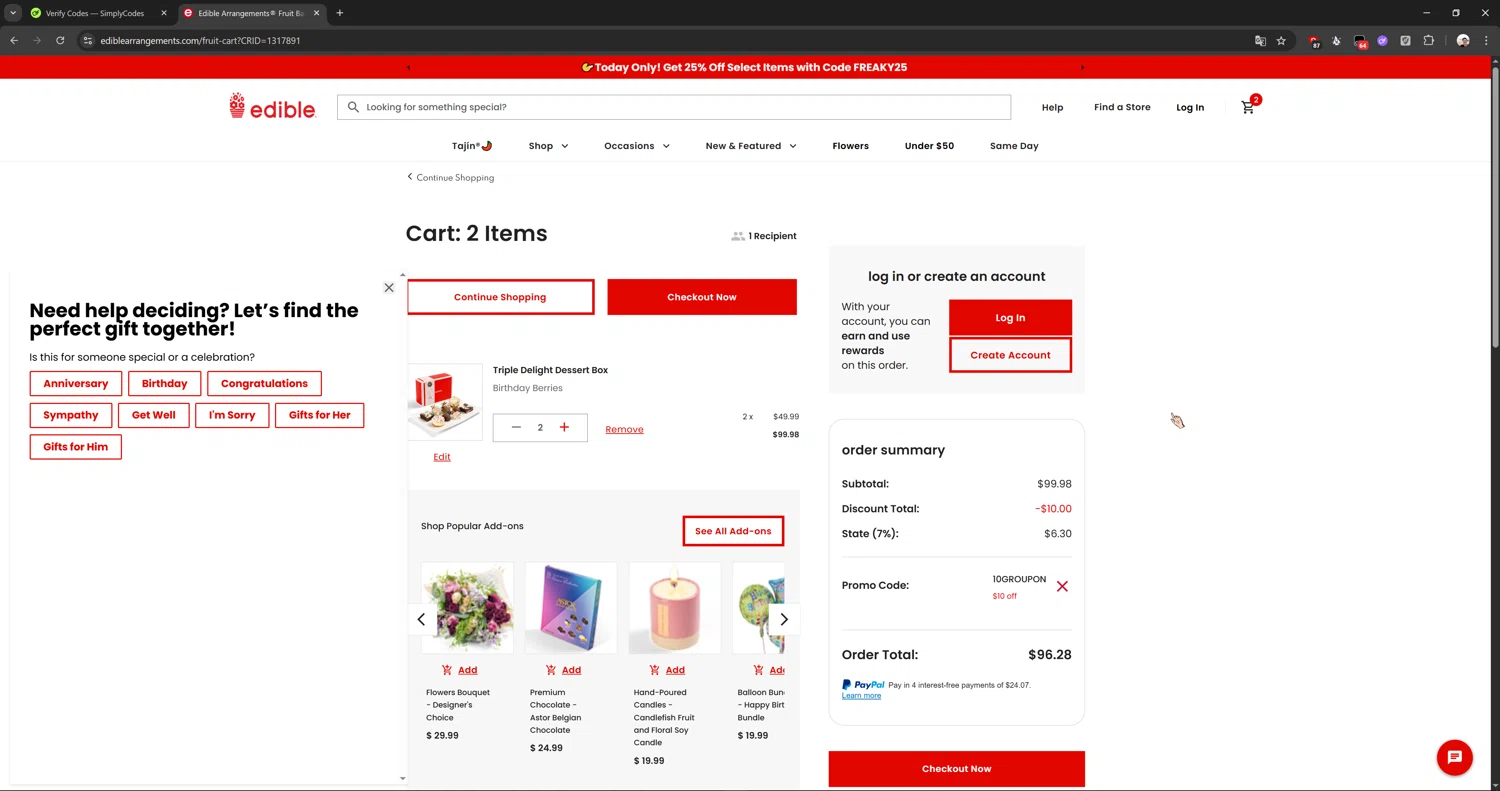Viewport: 1500px width, 791px height.
Task: Show next add-ons with right arrow
Action: click(x=784, y=620)
